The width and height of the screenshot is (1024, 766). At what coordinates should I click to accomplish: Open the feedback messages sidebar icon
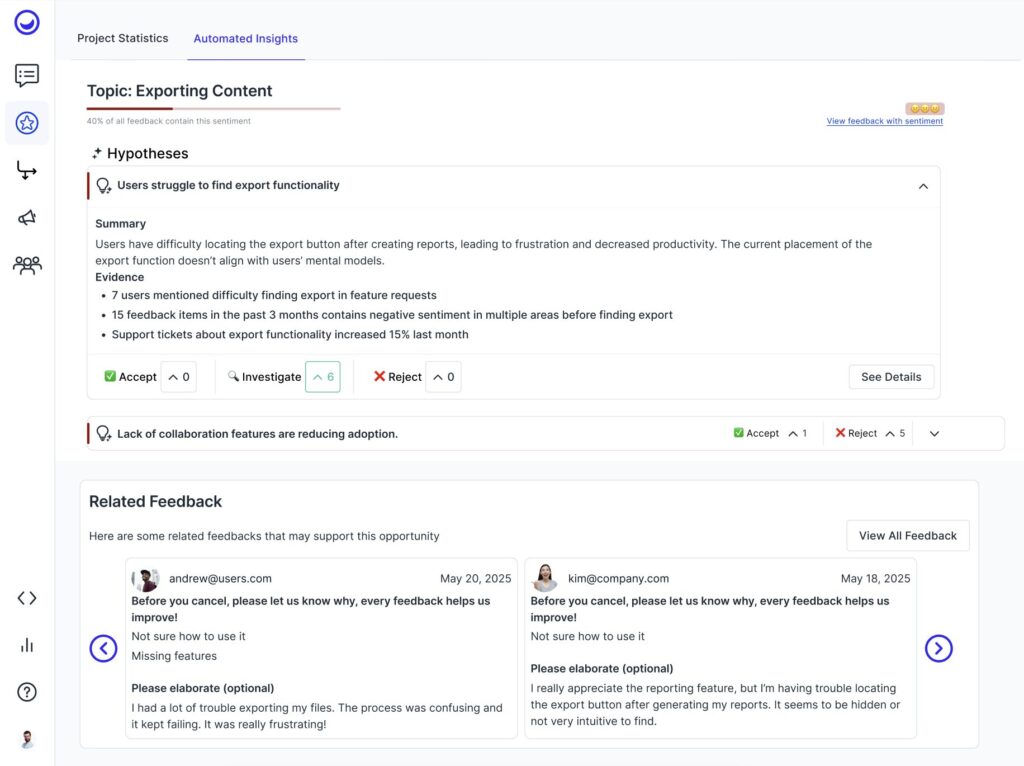tap(27, 75)
